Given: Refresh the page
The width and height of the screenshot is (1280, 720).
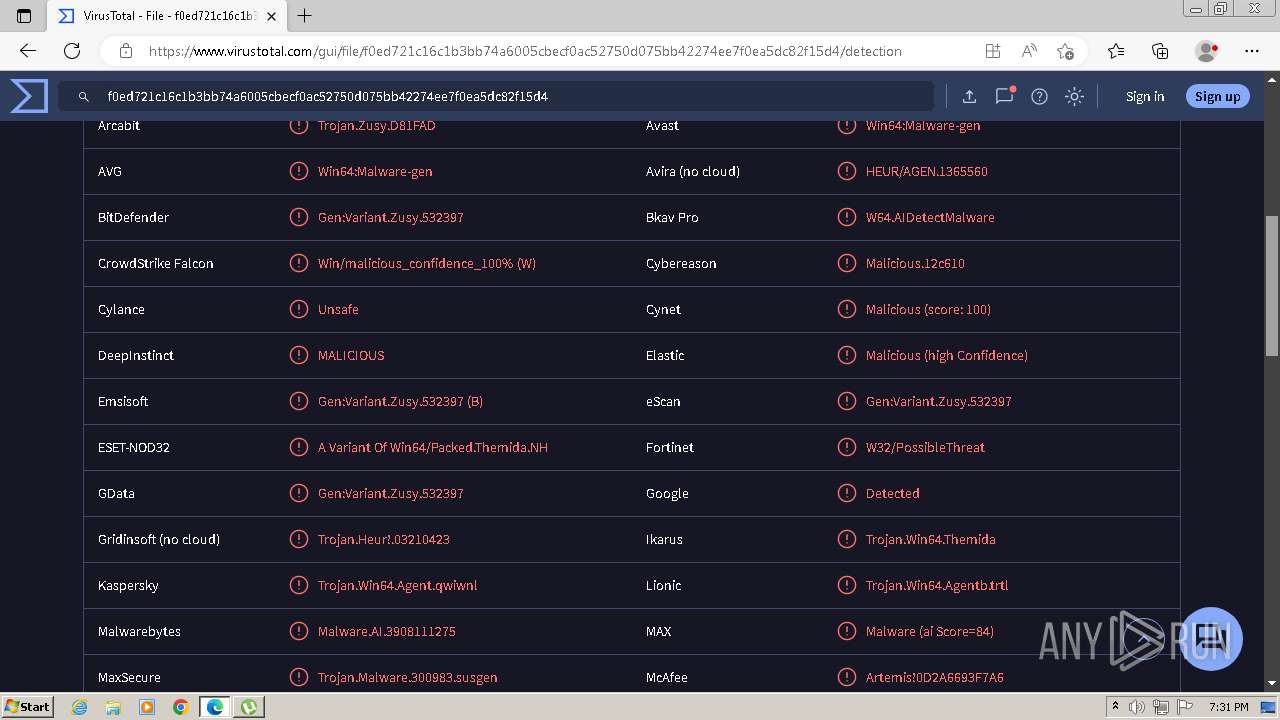Looking at the screenshot, I should pyautogui.click(x=72, y=51).
